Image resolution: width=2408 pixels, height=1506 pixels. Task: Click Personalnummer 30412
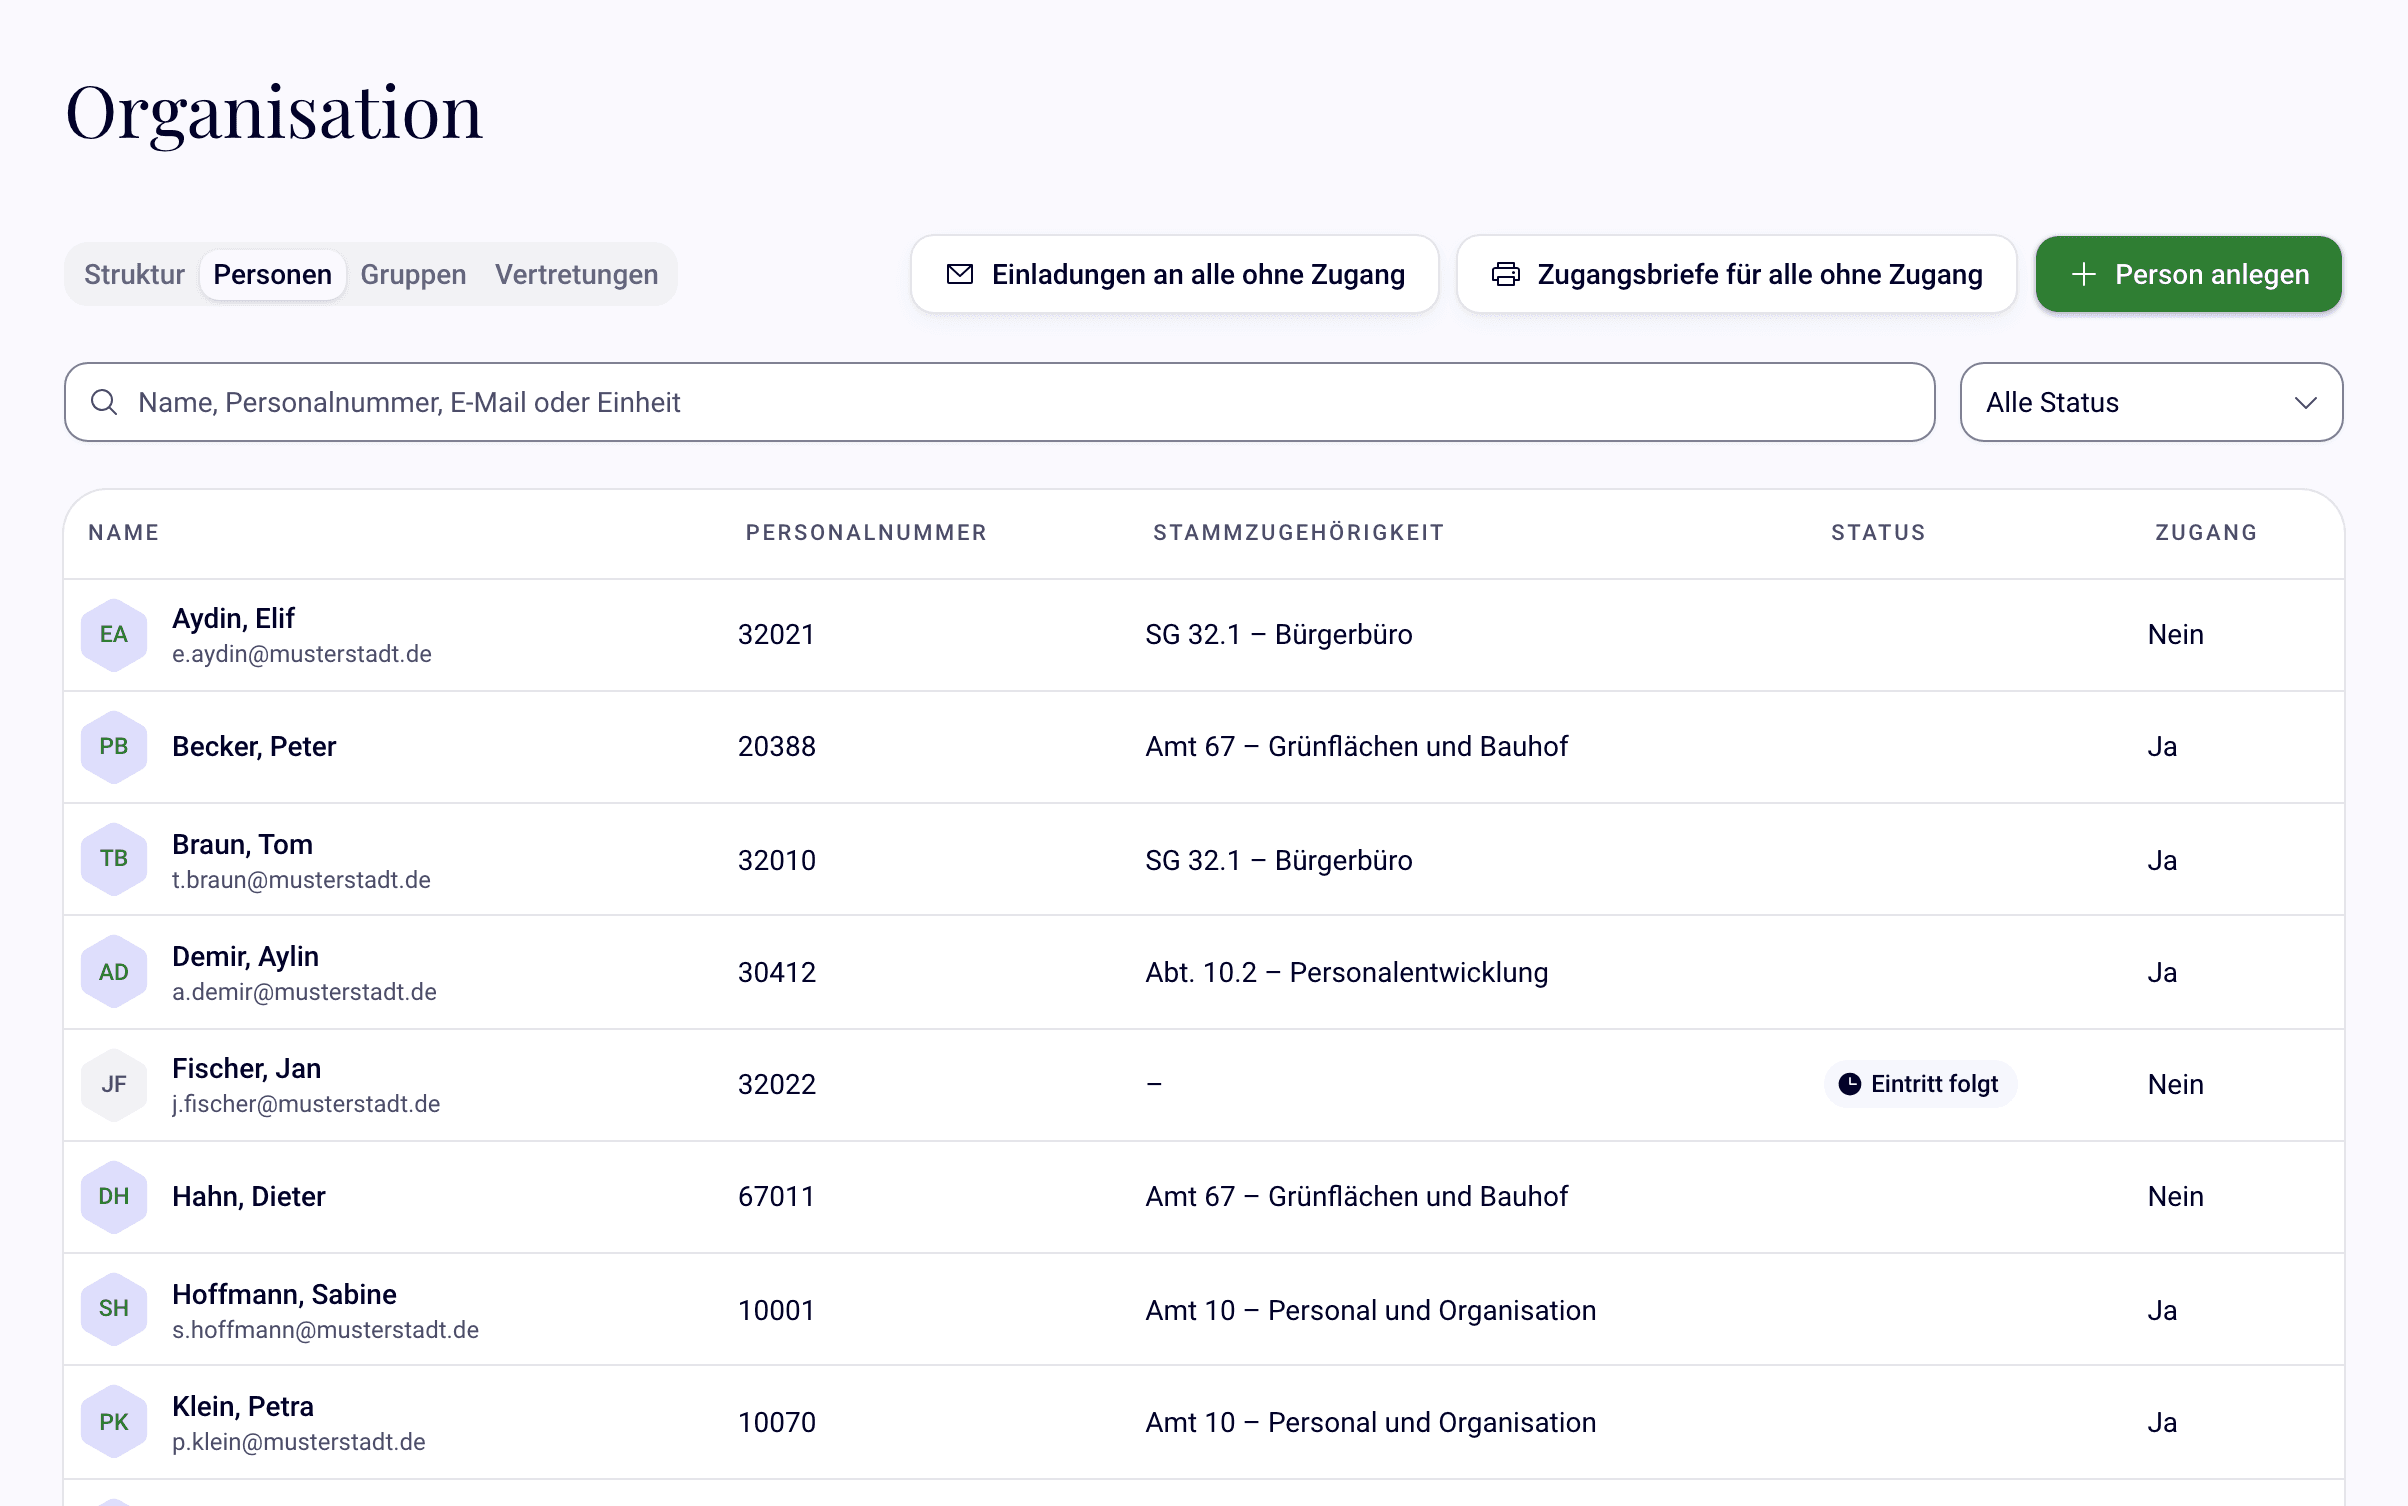point(777,972)
